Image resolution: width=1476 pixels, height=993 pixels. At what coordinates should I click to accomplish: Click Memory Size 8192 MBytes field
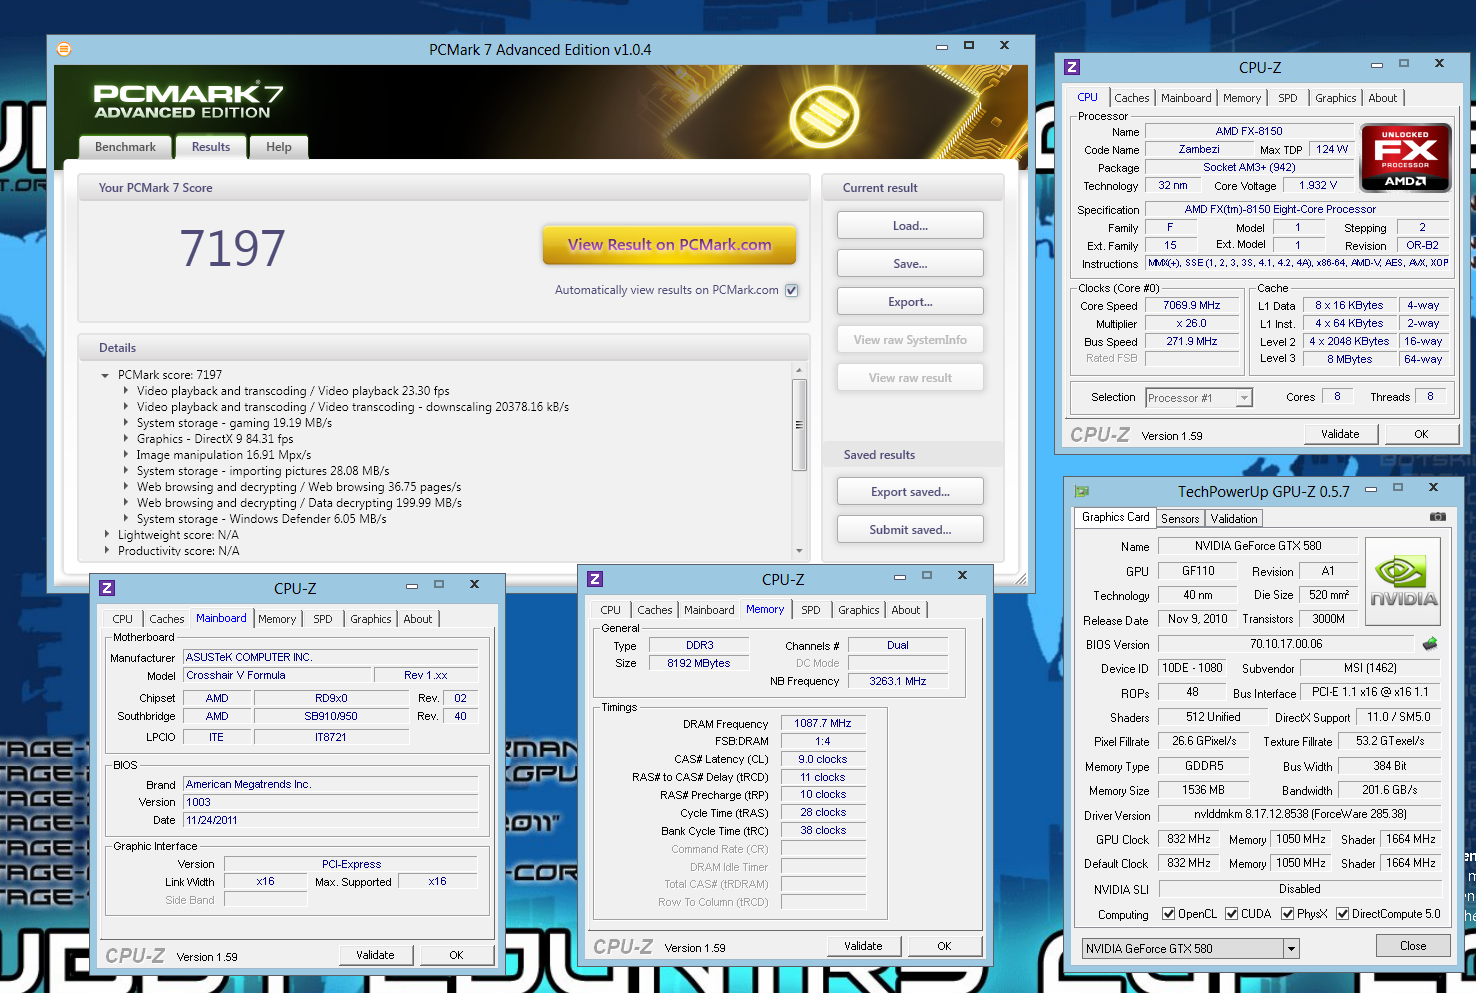click(699, 663)
